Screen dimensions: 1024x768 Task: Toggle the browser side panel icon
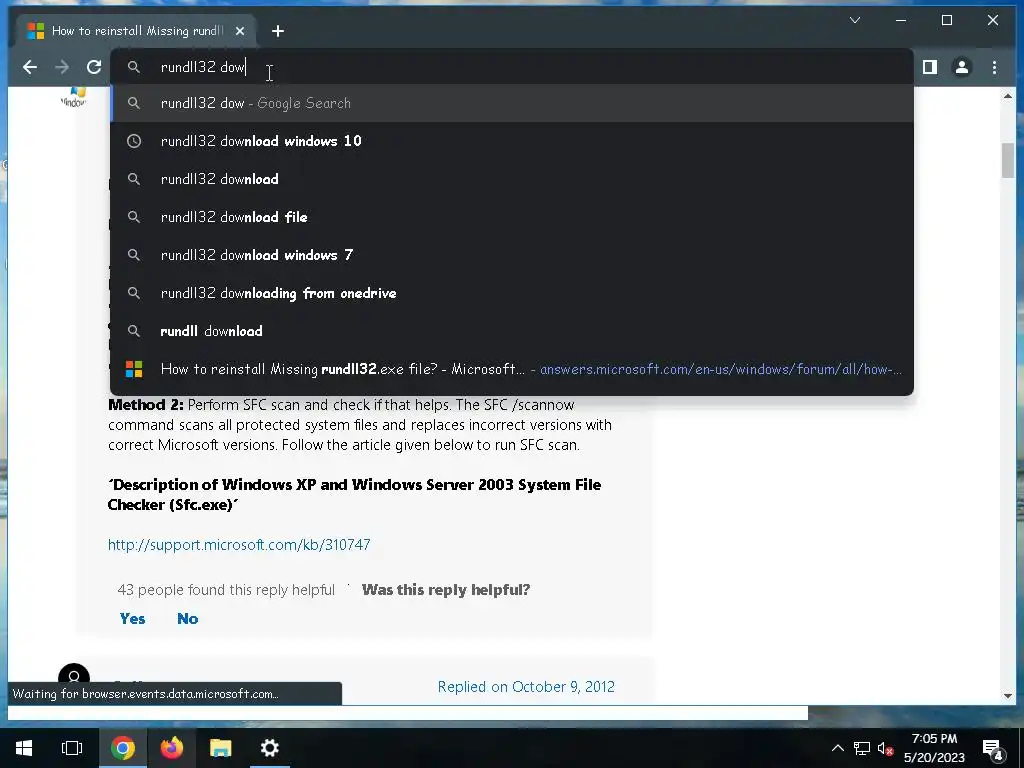(x=929, y=67)
